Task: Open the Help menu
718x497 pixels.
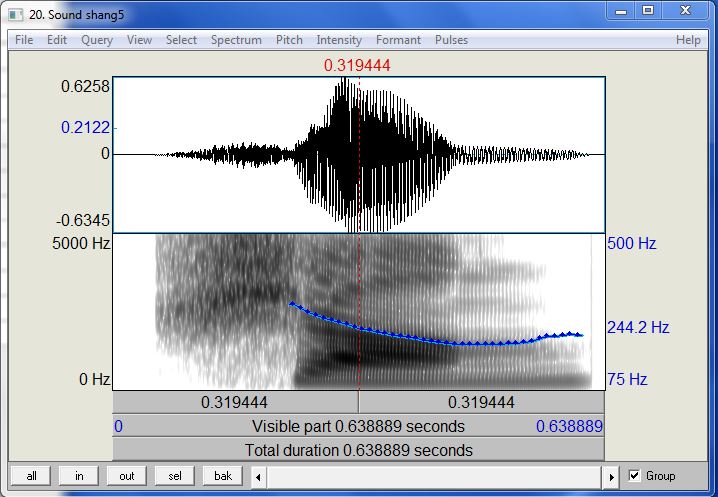Action: 688,40
